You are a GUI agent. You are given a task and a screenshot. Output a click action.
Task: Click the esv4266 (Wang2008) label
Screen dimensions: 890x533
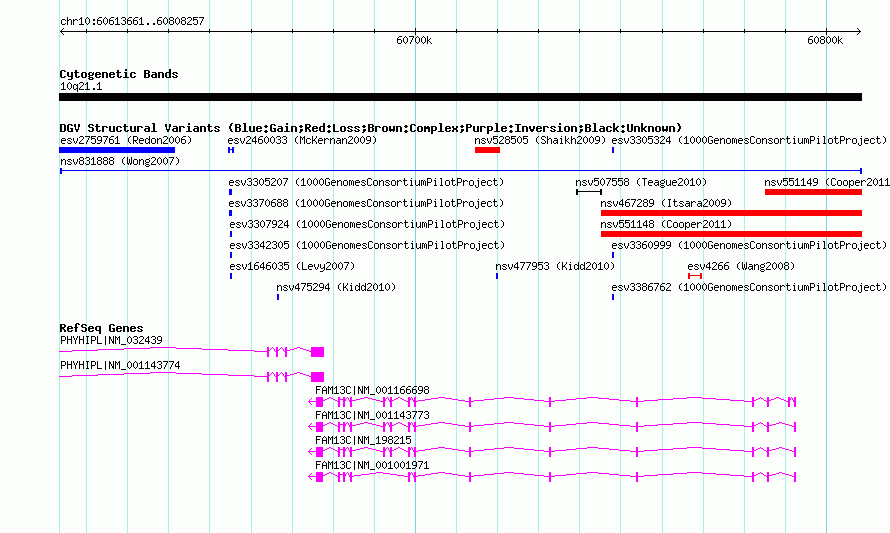(741, 266)
